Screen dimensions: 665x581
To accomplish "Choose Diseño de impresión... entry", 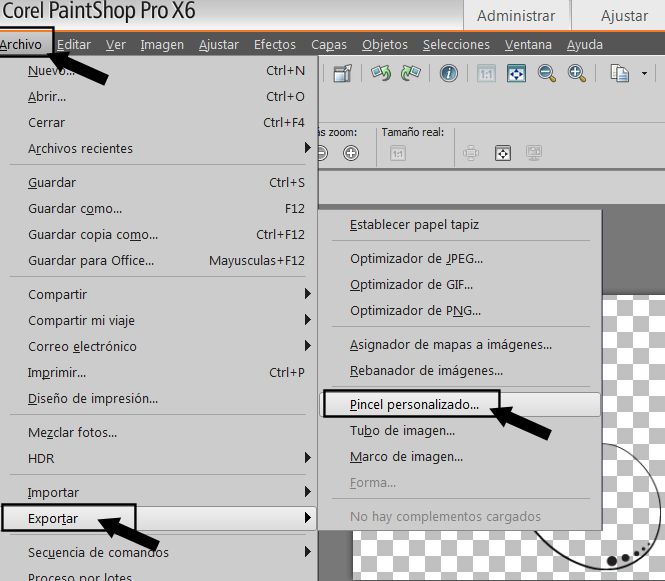I will (x=159, y=399).
